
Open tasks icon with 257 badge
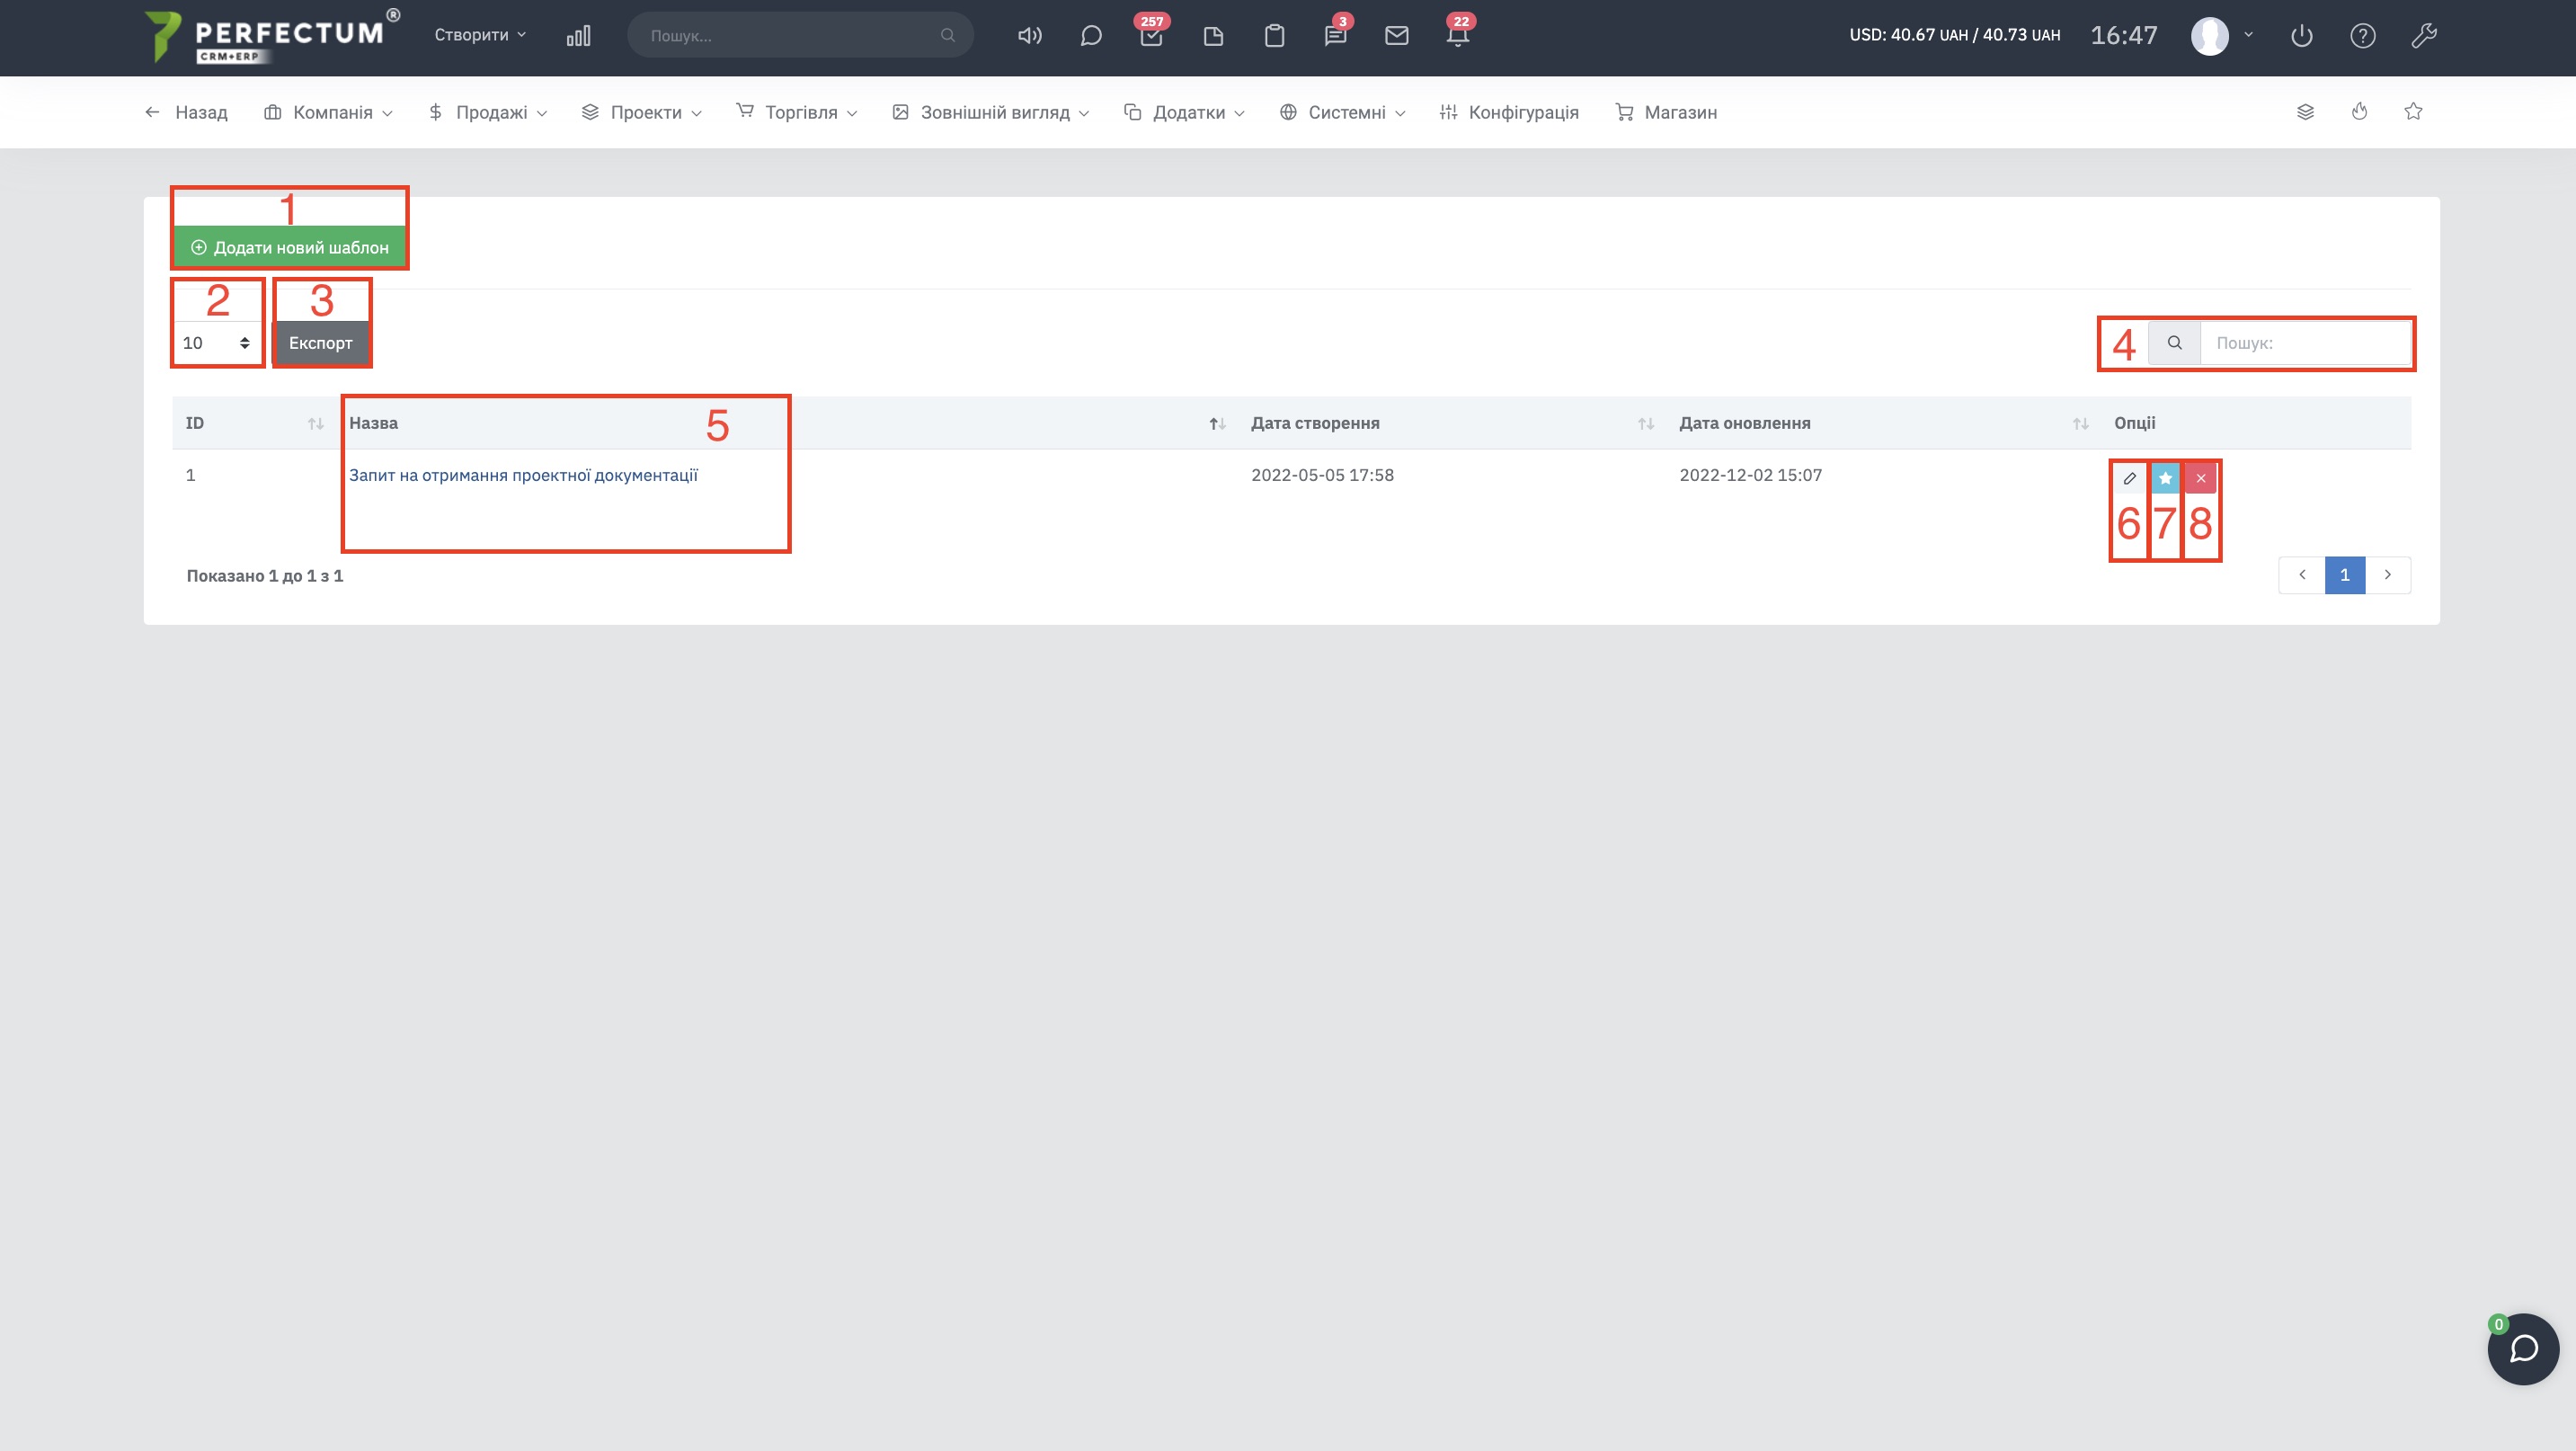pos(1151,36)
